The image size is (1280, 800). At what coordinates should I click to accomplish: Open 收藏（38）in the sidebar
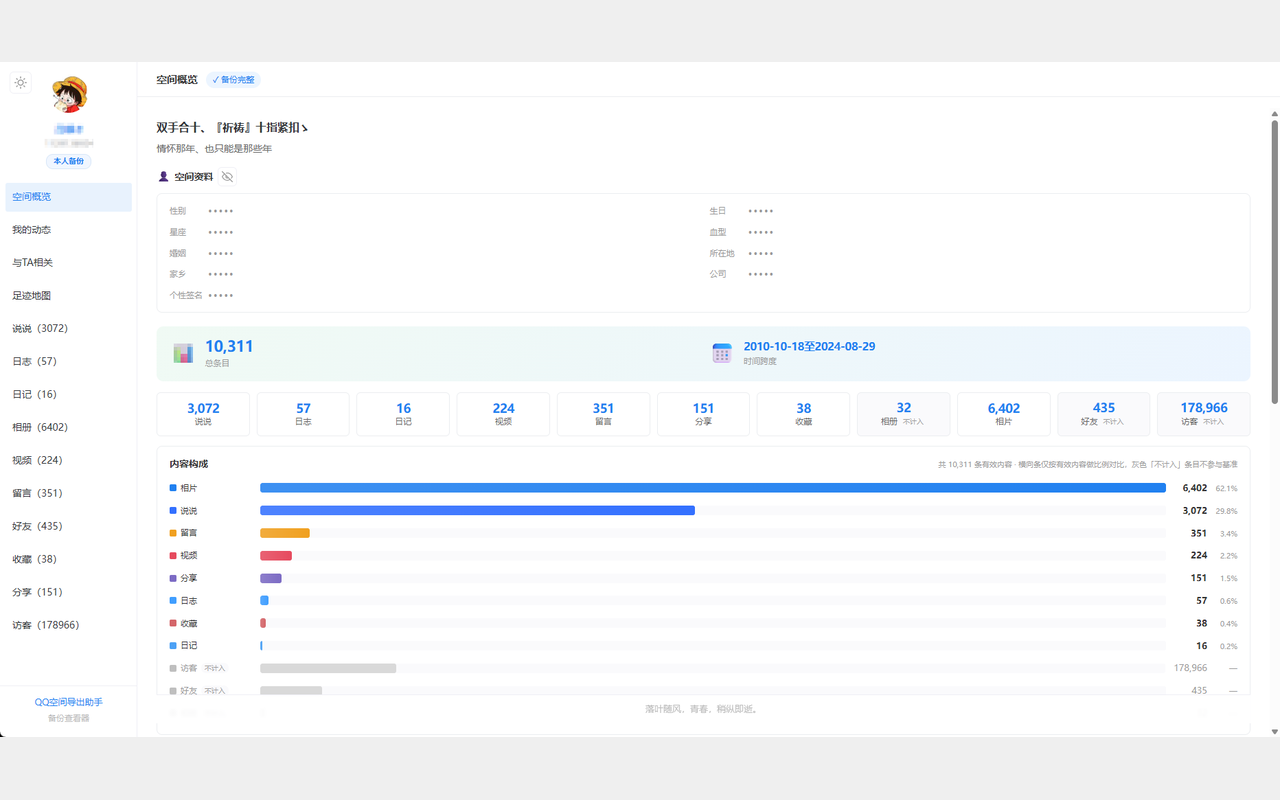coord(68,560)
